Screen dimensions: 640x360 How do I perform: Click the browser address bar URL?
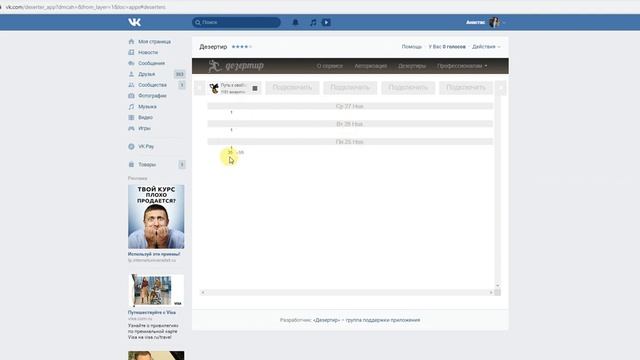86,7
